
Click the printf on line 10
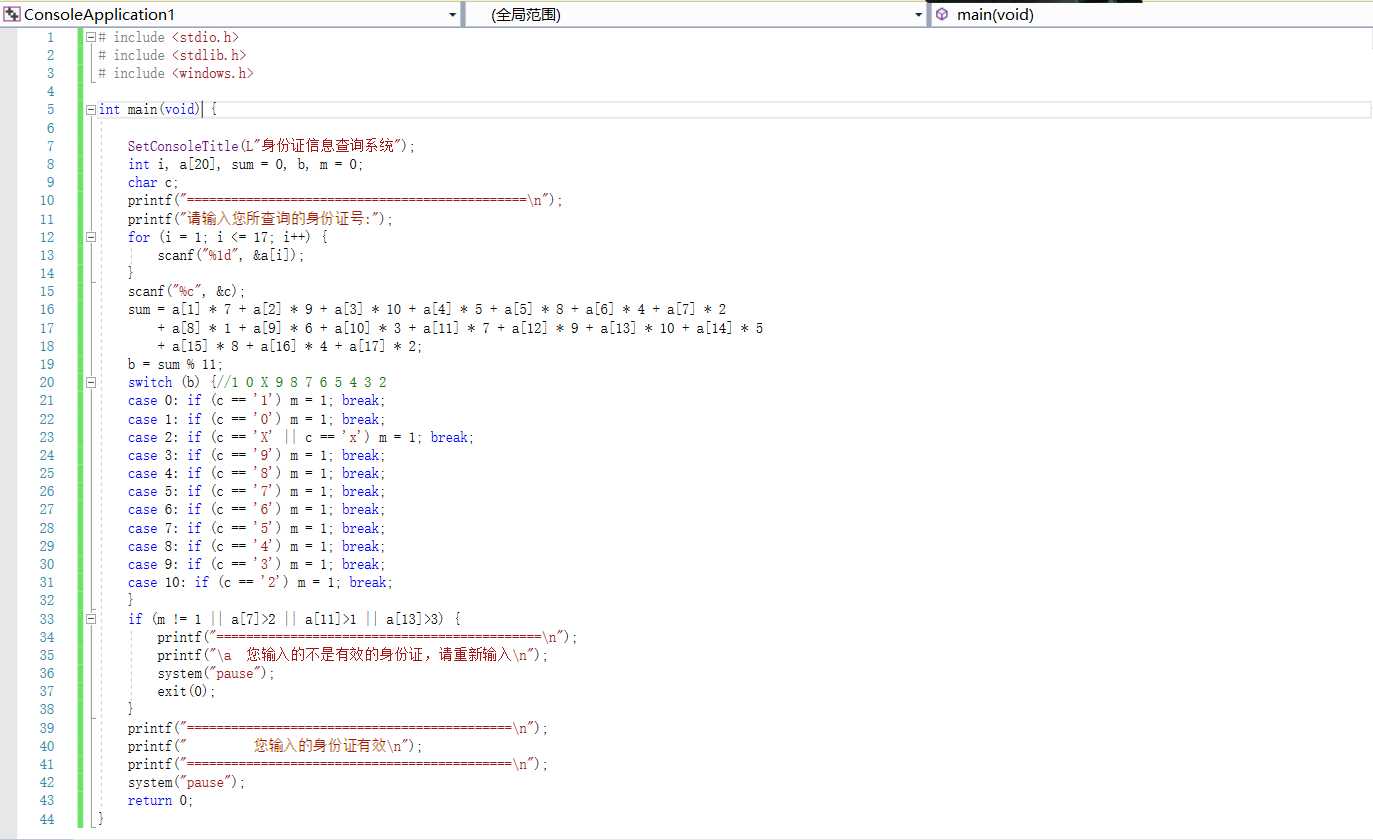click(x=346, y=200)
